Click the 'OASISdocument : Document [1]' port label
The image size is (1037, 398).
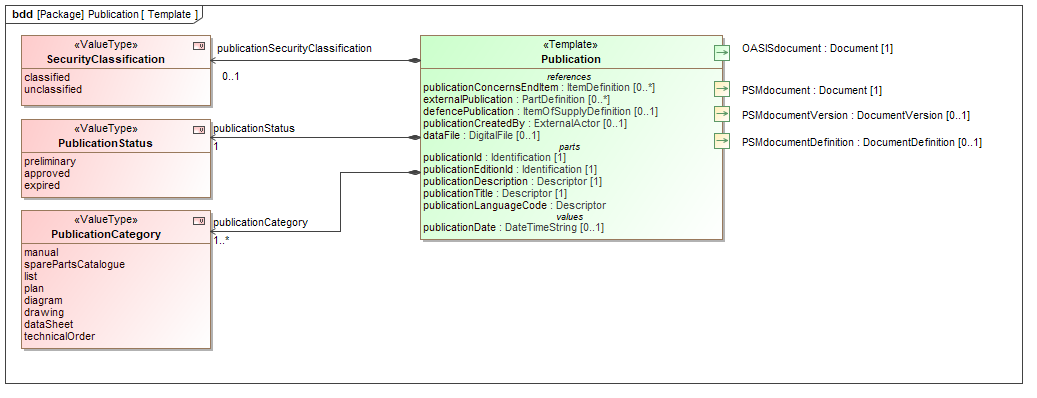tap(817, 48)
